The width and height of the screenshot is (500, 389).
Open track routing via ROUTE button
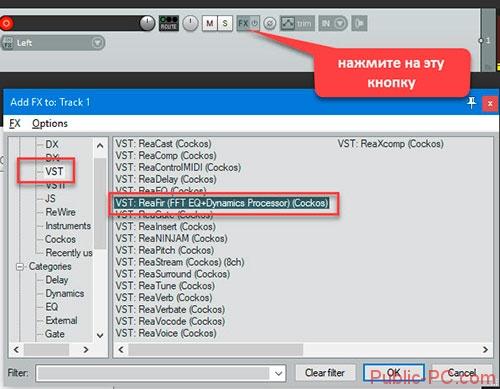[169, 23]
